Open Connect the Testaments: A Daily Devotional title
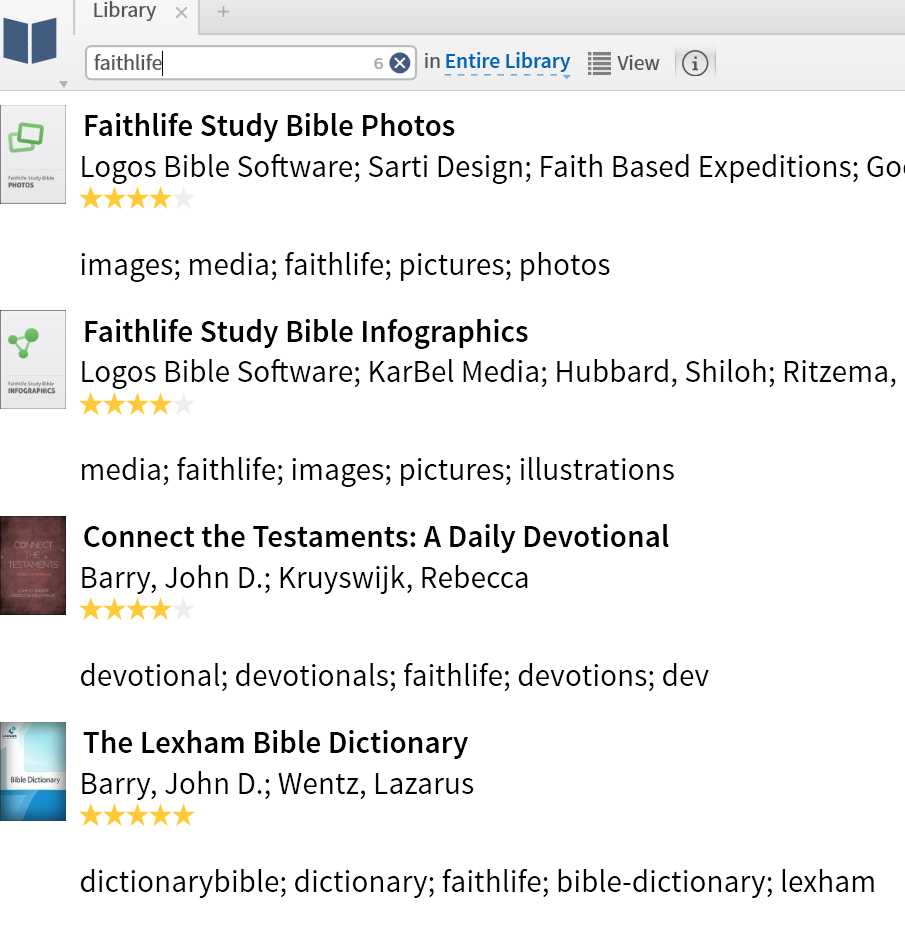 pos(376,537)
